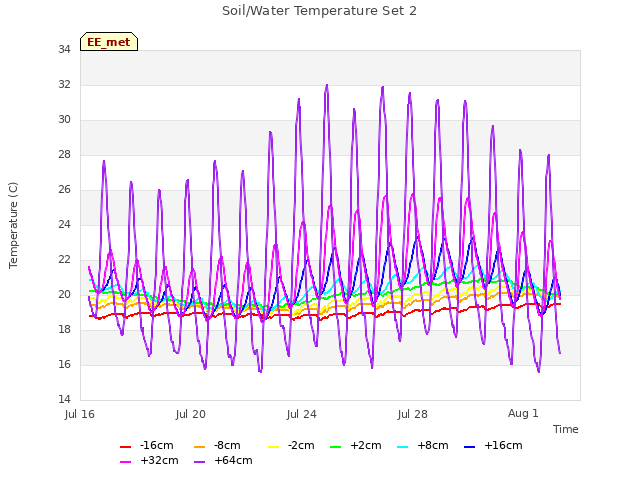Click the 28 y-axis tick label
Image resolution: width=640 pixels, height=480 pixels.
64,155
